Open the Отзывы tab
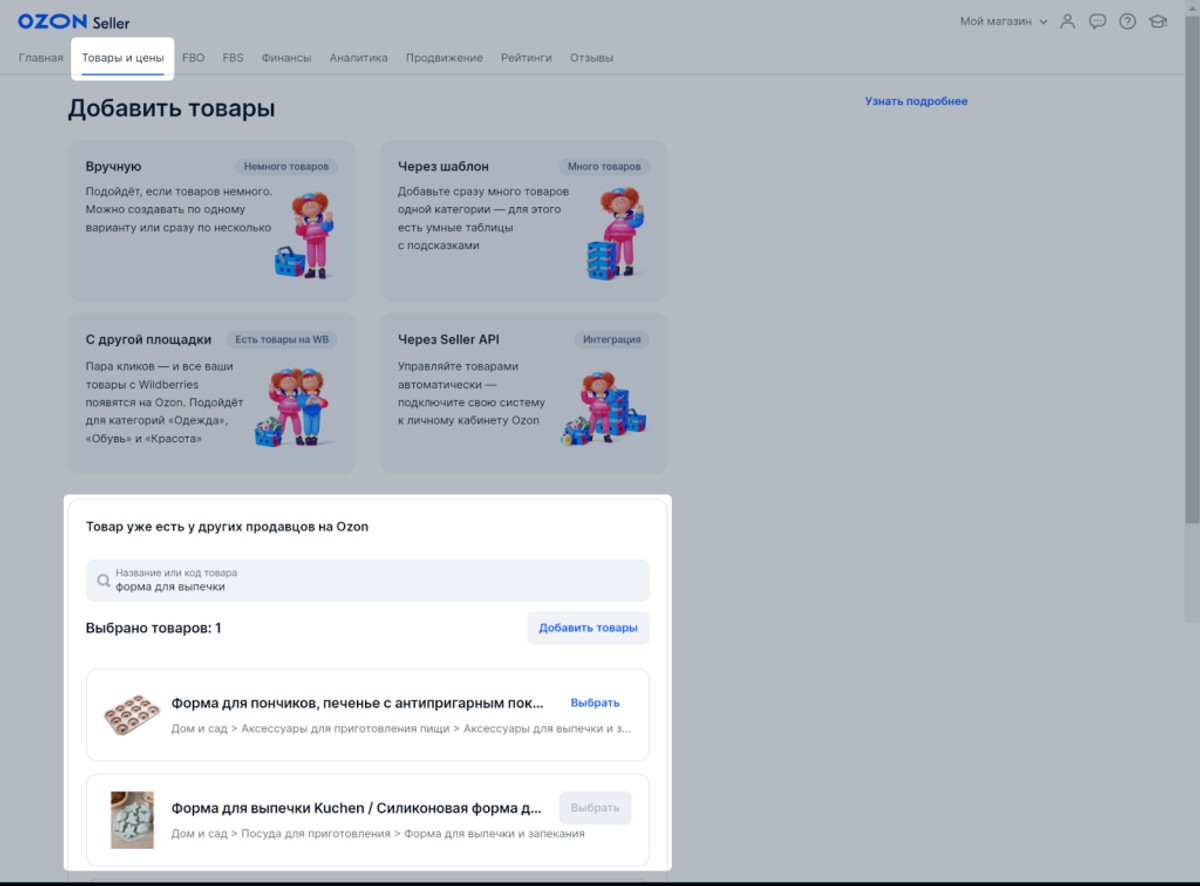This screenshot has height=886, width=1200. click(592, 58)
